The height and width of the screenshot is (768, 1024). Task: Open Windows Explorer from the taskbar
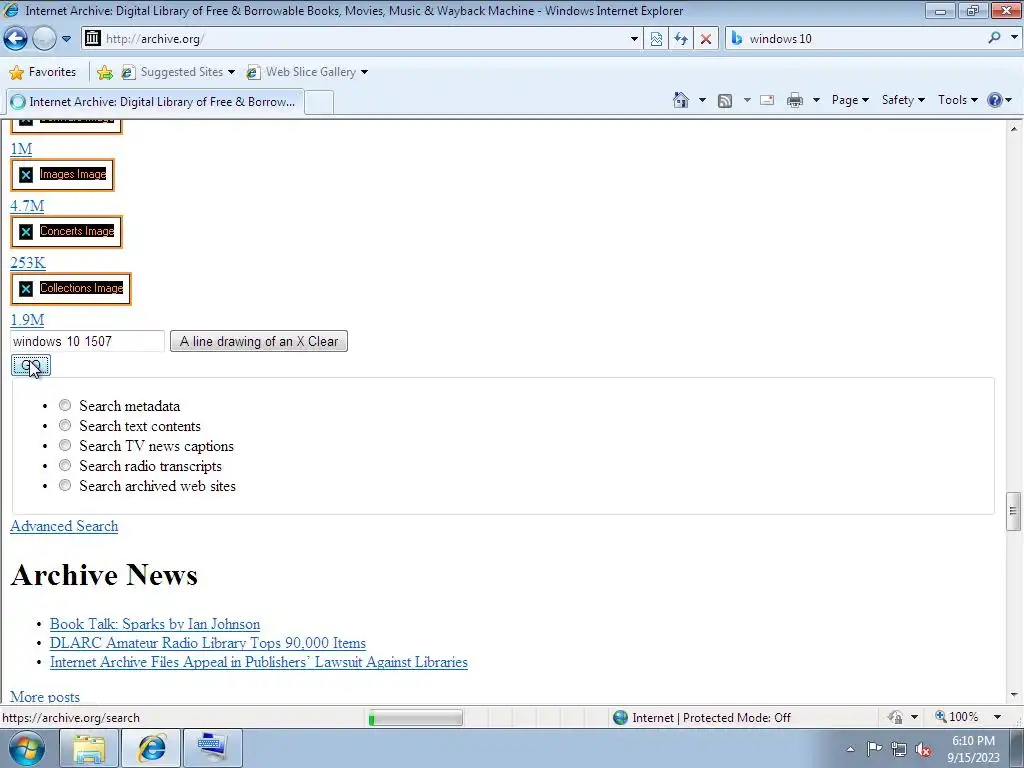tap(89, 748)
